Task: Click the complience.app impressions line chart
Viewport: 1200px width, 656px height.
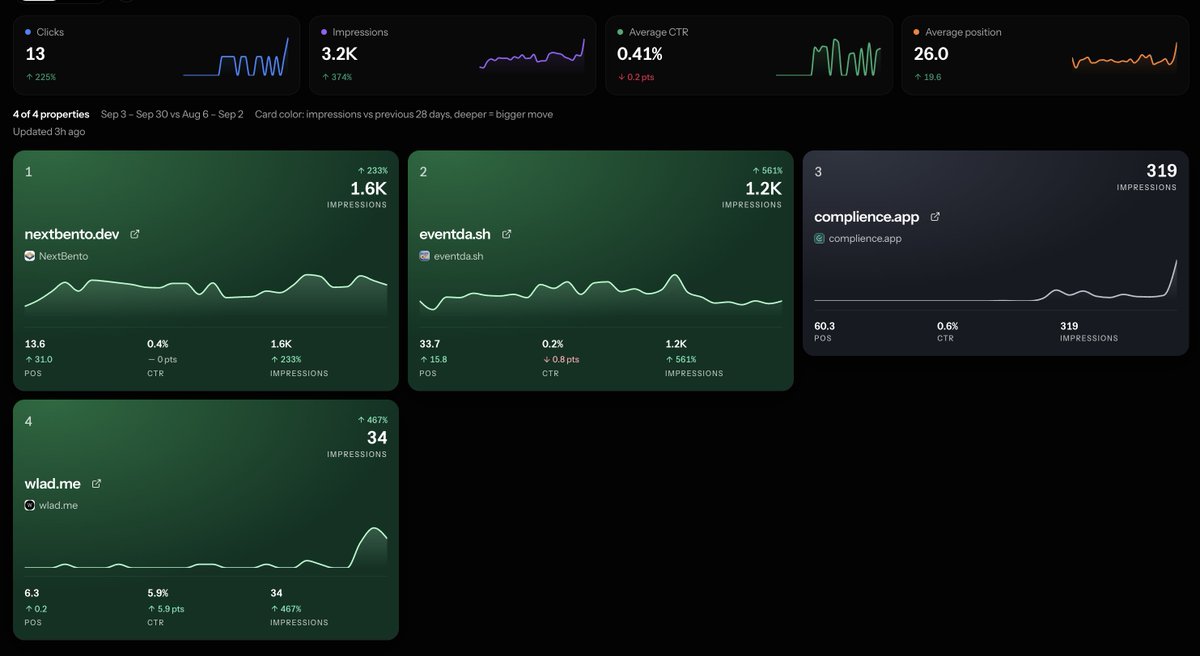Action: point(996,280)
